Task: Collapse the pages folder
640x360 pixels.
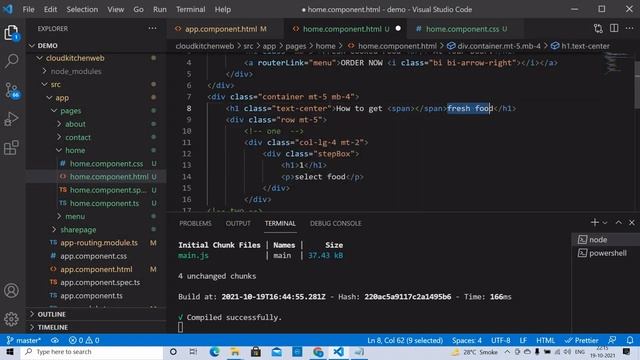Action: click(x=96, y=111)
